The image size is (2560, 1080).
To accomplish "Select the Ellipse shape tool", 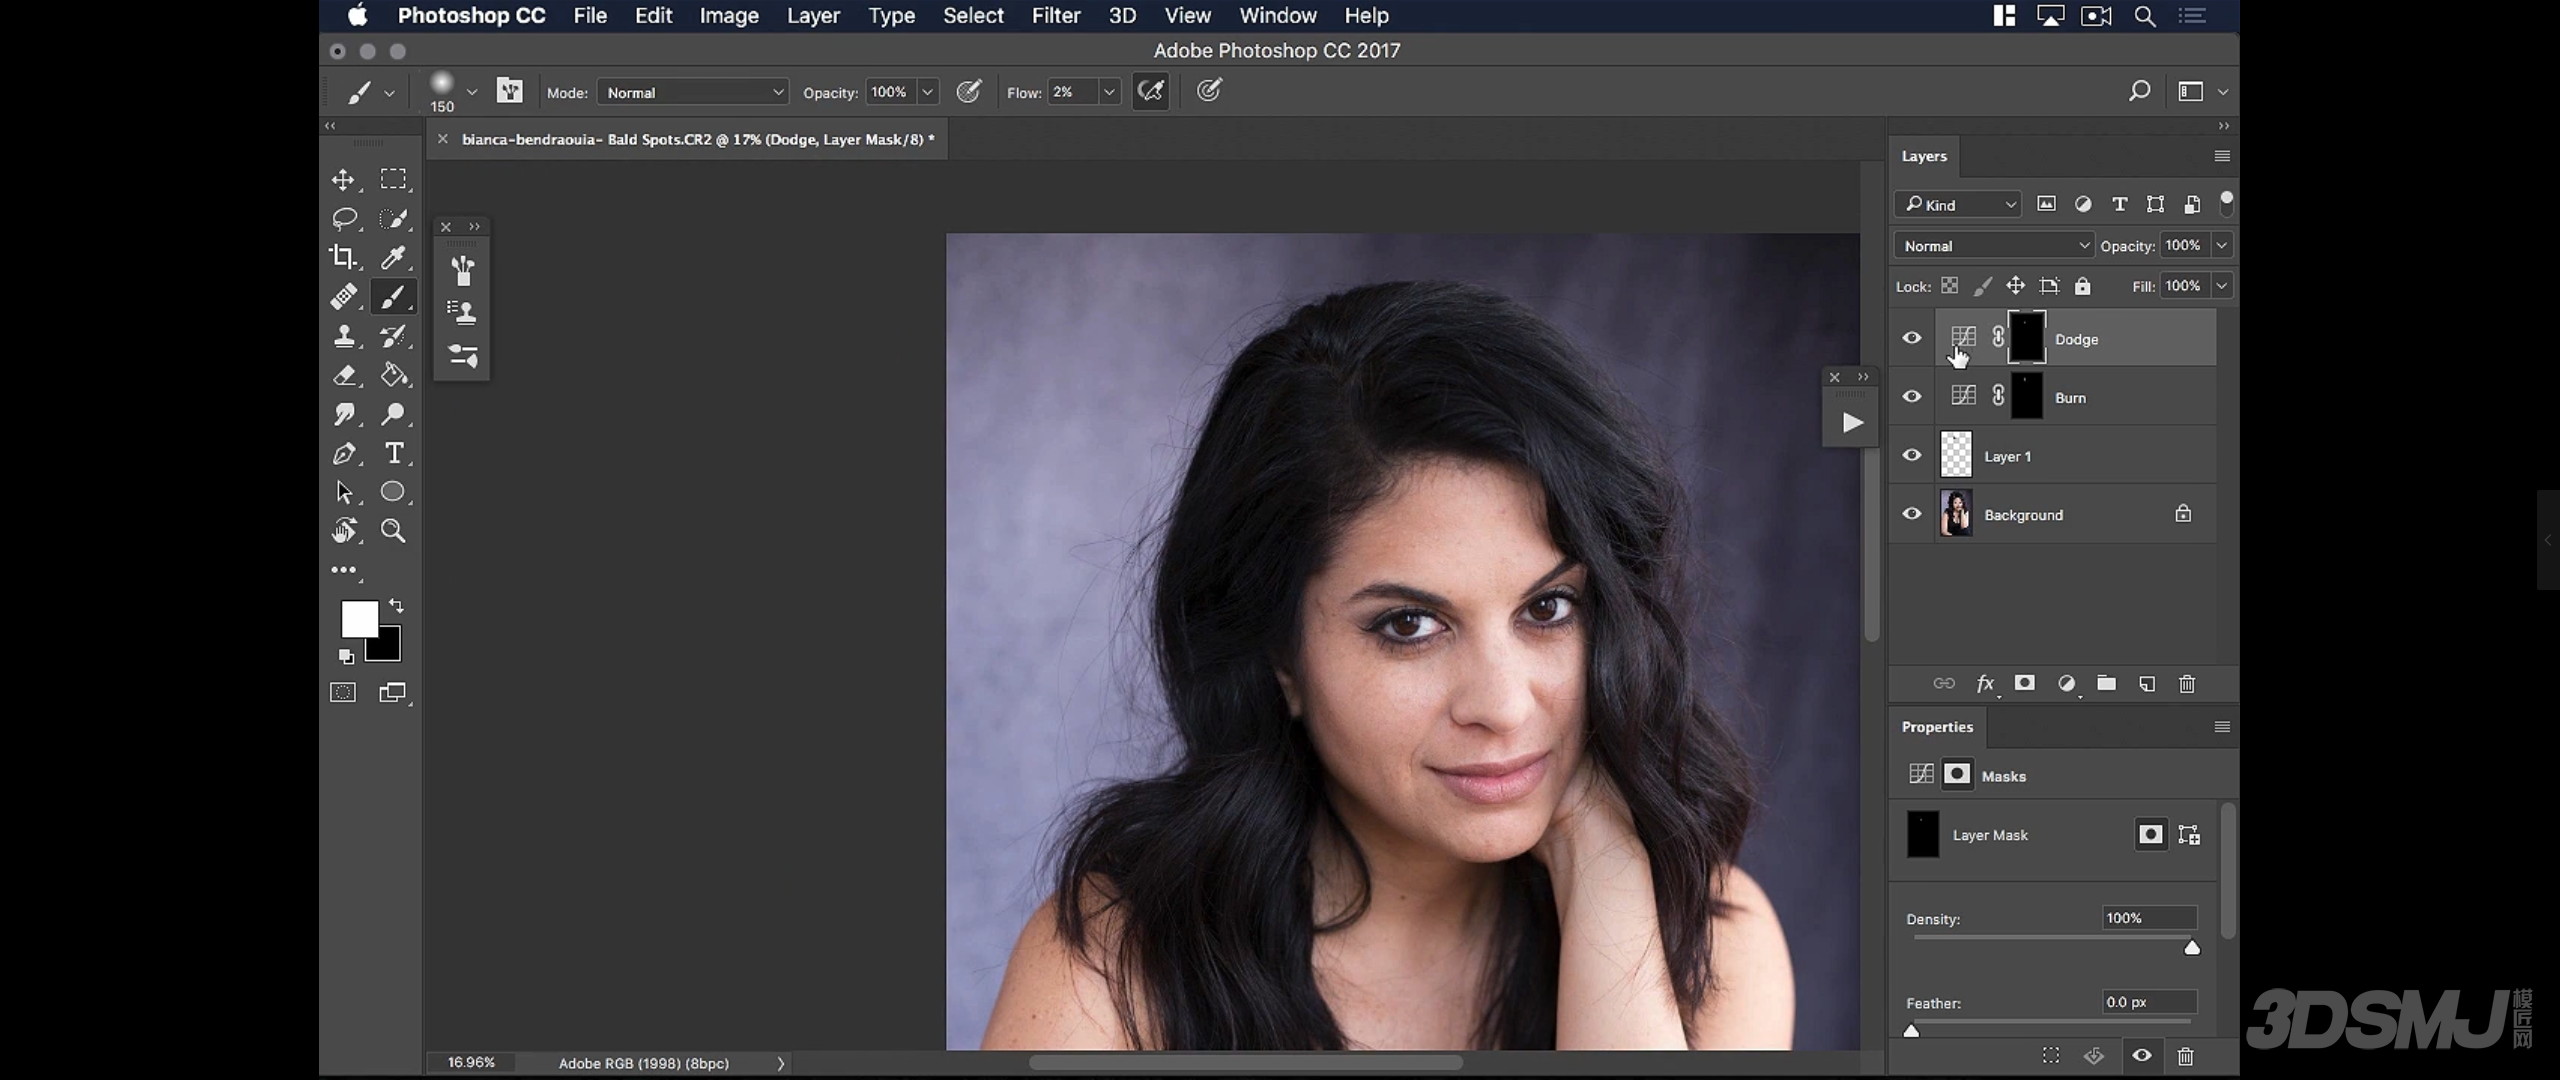I will 392,492.
